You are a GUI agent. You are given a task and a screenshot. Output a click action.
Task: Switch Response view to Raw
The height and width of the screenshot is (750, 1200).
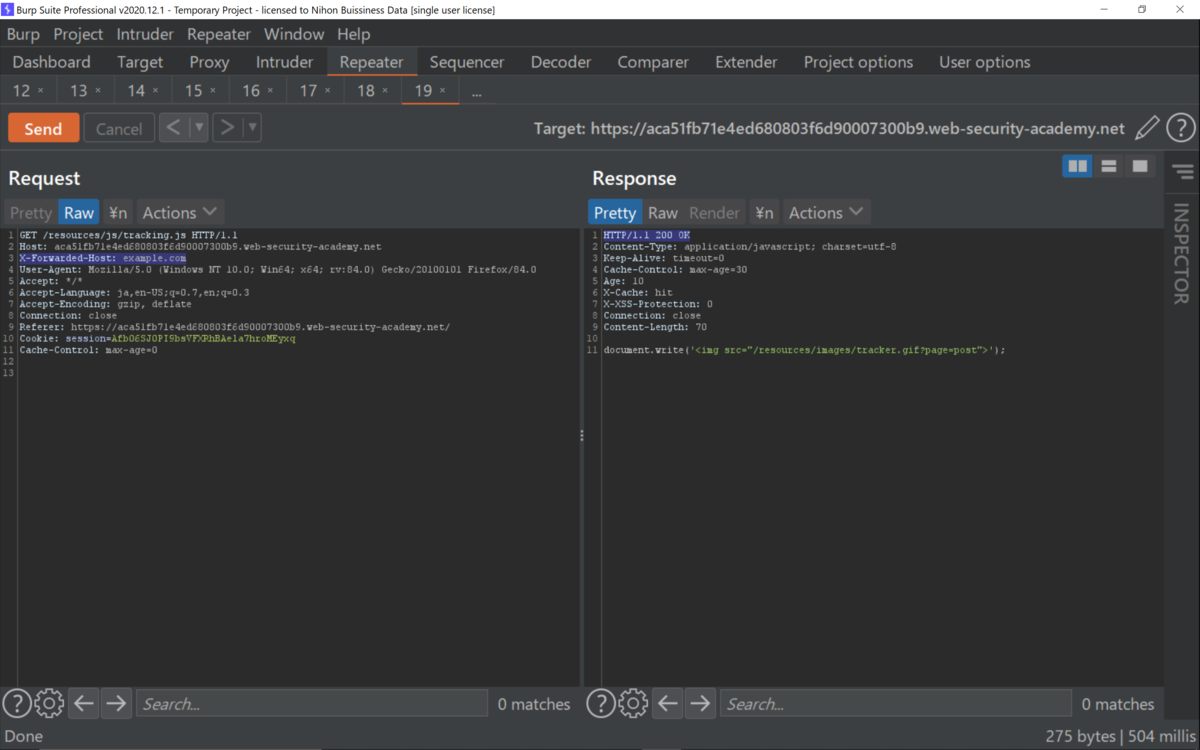[663, 212]
